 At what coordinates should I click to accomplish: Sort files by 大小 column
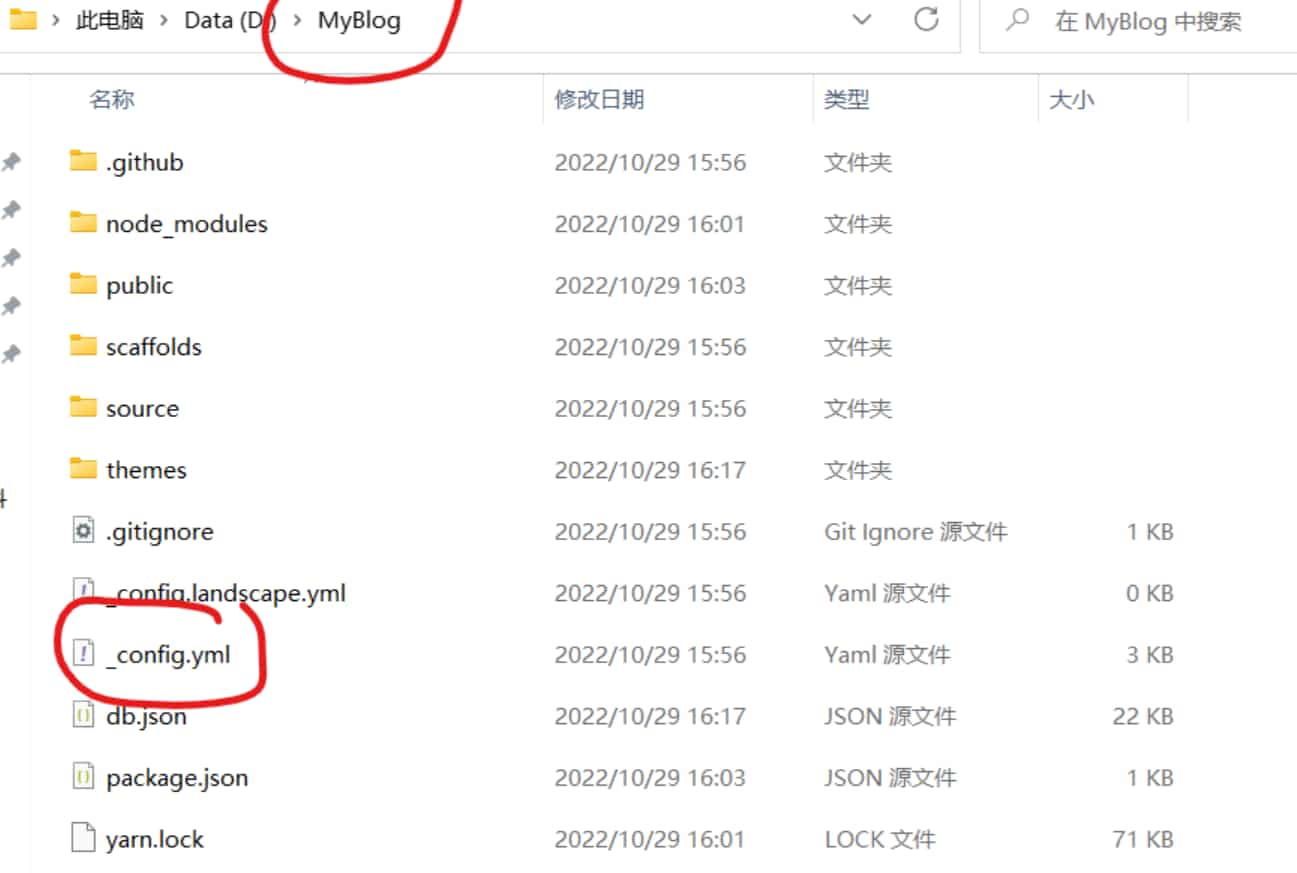1071,99
